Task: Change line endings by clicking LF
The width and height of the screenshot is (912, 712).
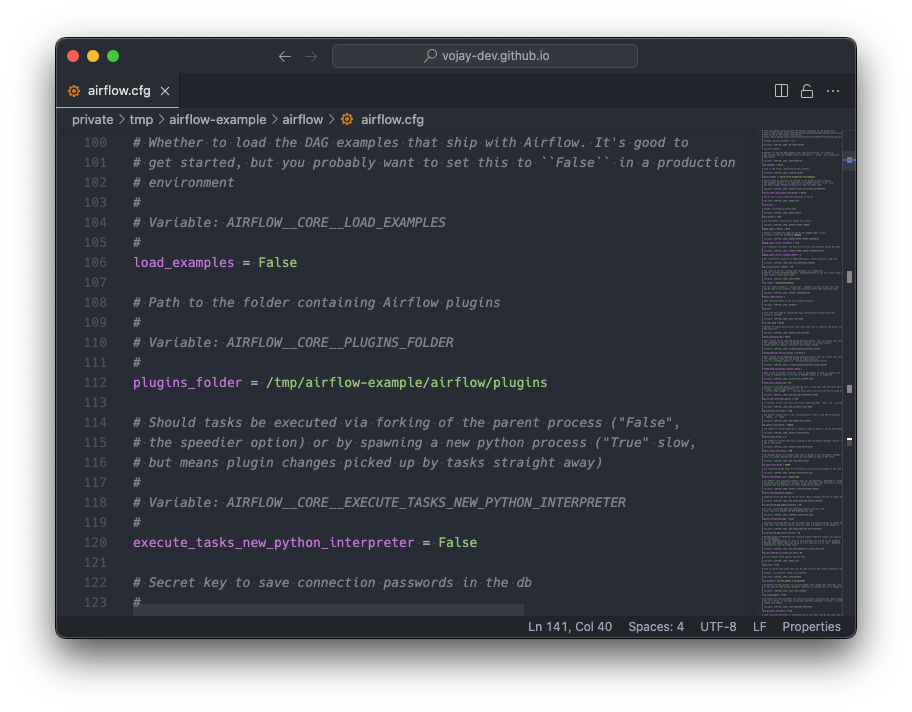Action: [x=759, y=626]
